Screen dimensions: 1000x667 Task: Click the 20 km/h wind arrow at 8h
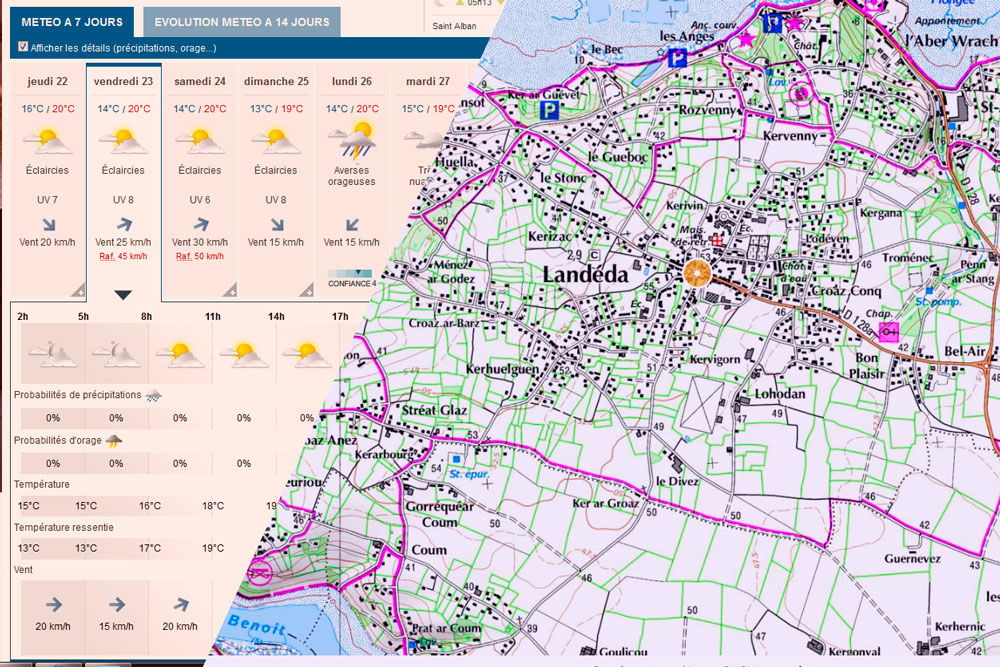point(180,605)
